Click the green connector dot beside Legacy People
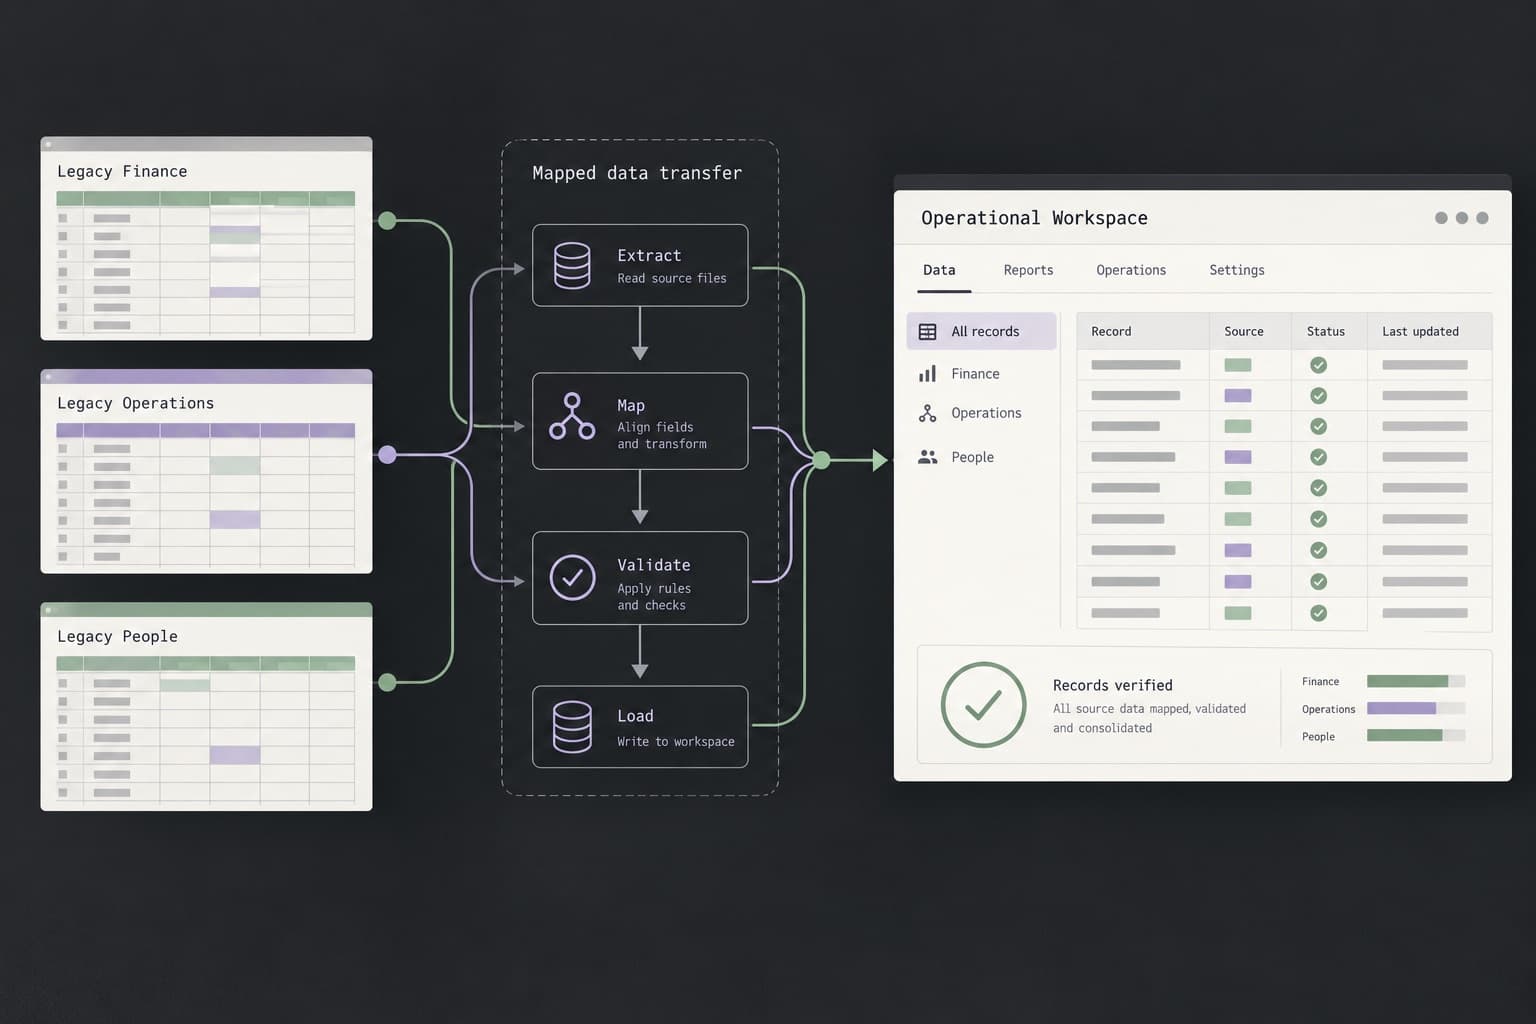1536x1024 pixels. click(387, 682)
